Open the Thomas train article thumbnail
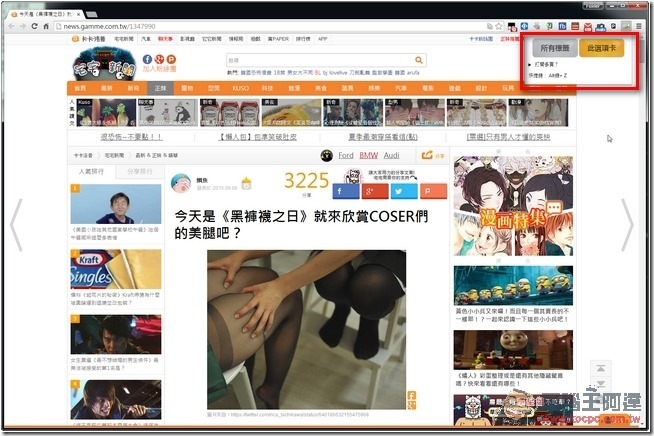The image size is (654, 436). [513, 350]
